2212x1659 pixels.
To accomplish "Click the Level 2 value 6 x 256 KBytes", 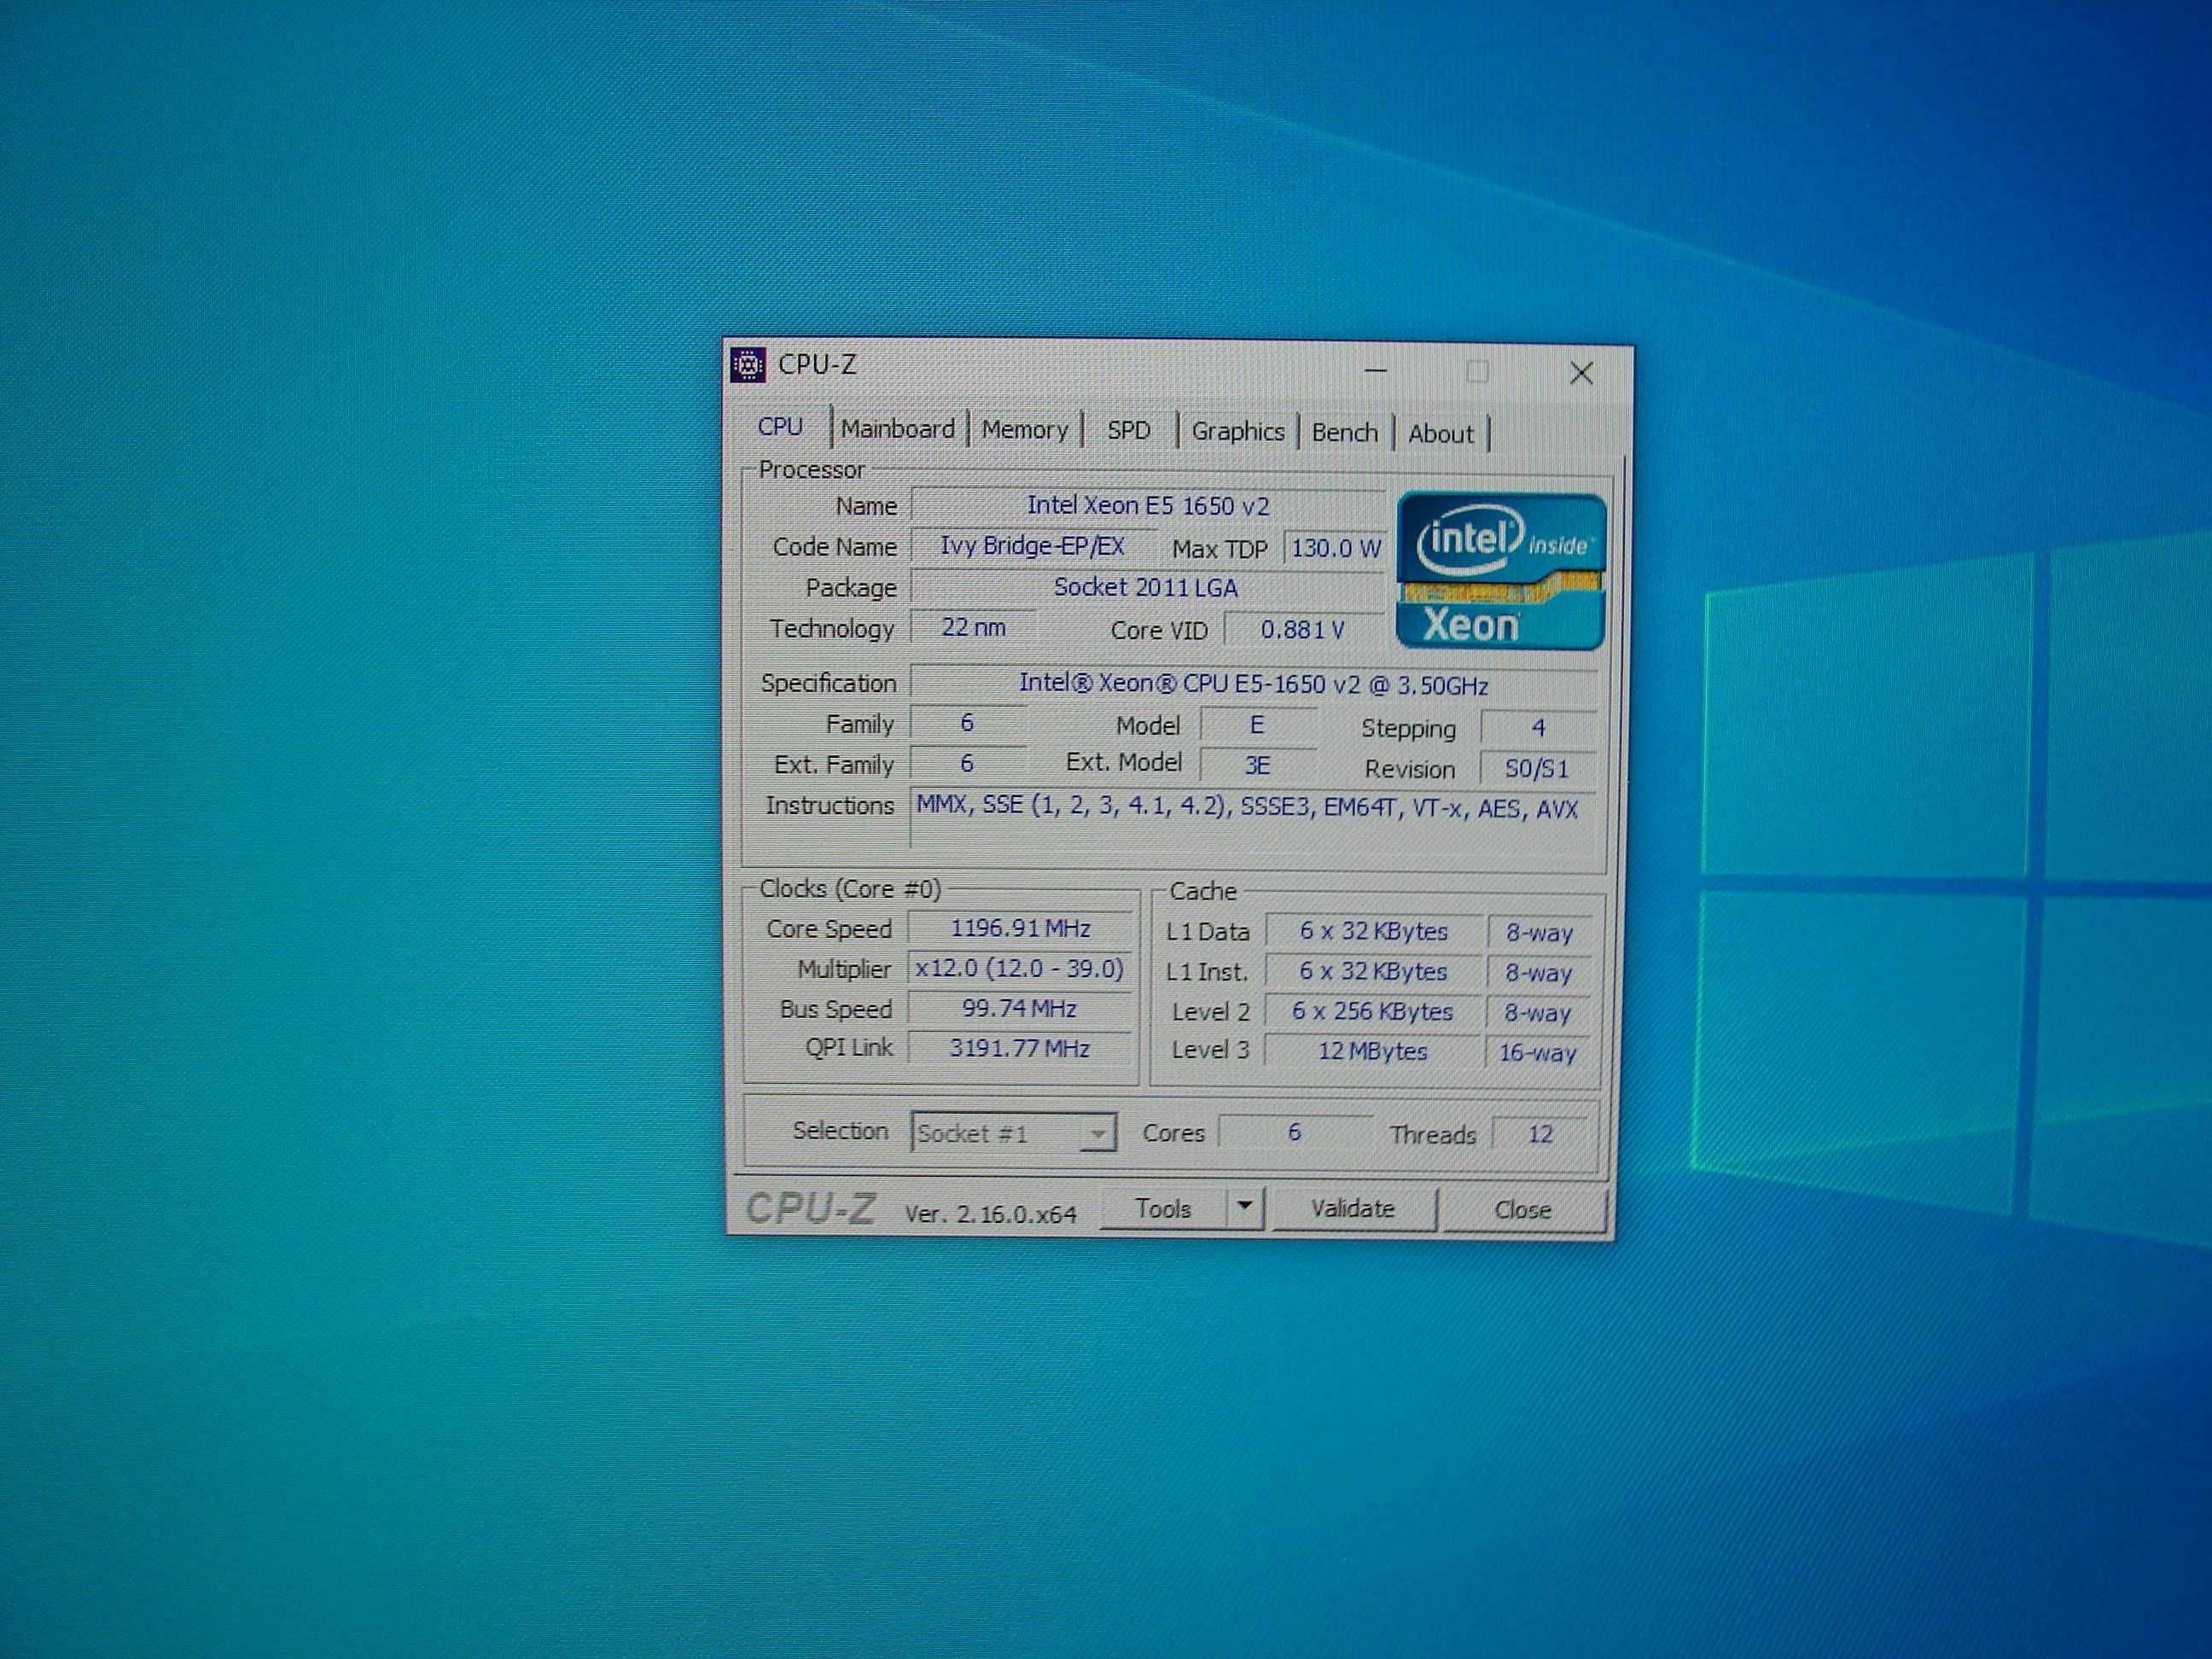I will coord(1373,1011).
